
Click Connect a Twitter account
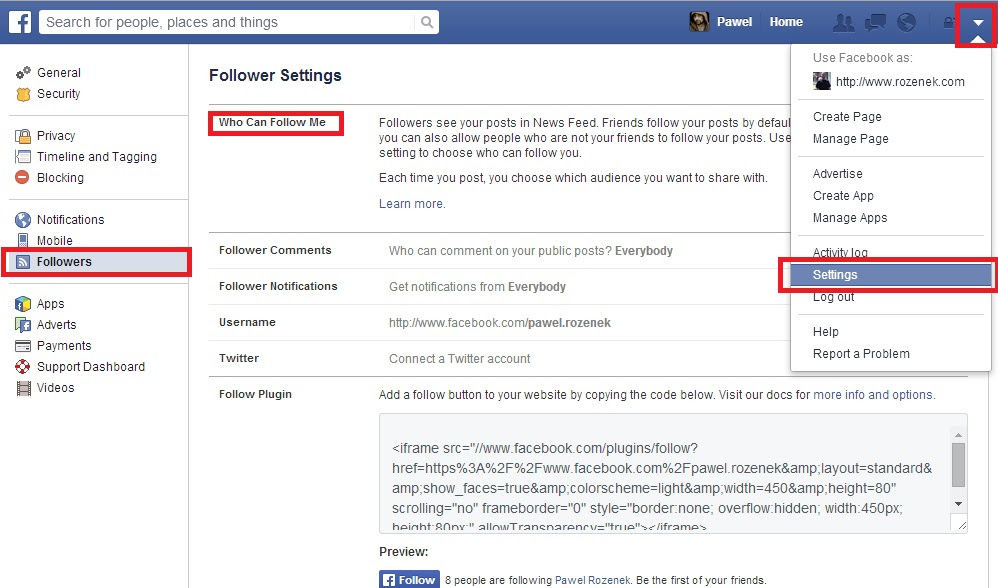click(460, 359)
